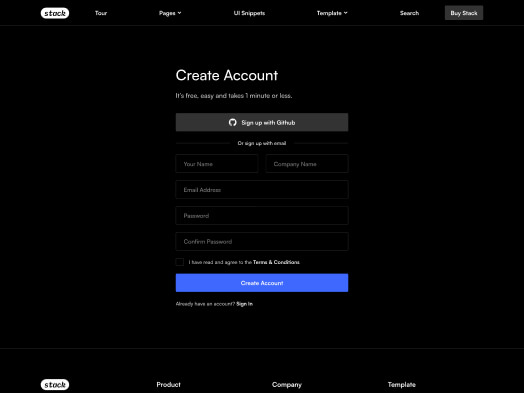Tick the Terms & Conditions checkbox

coord(180,262)
